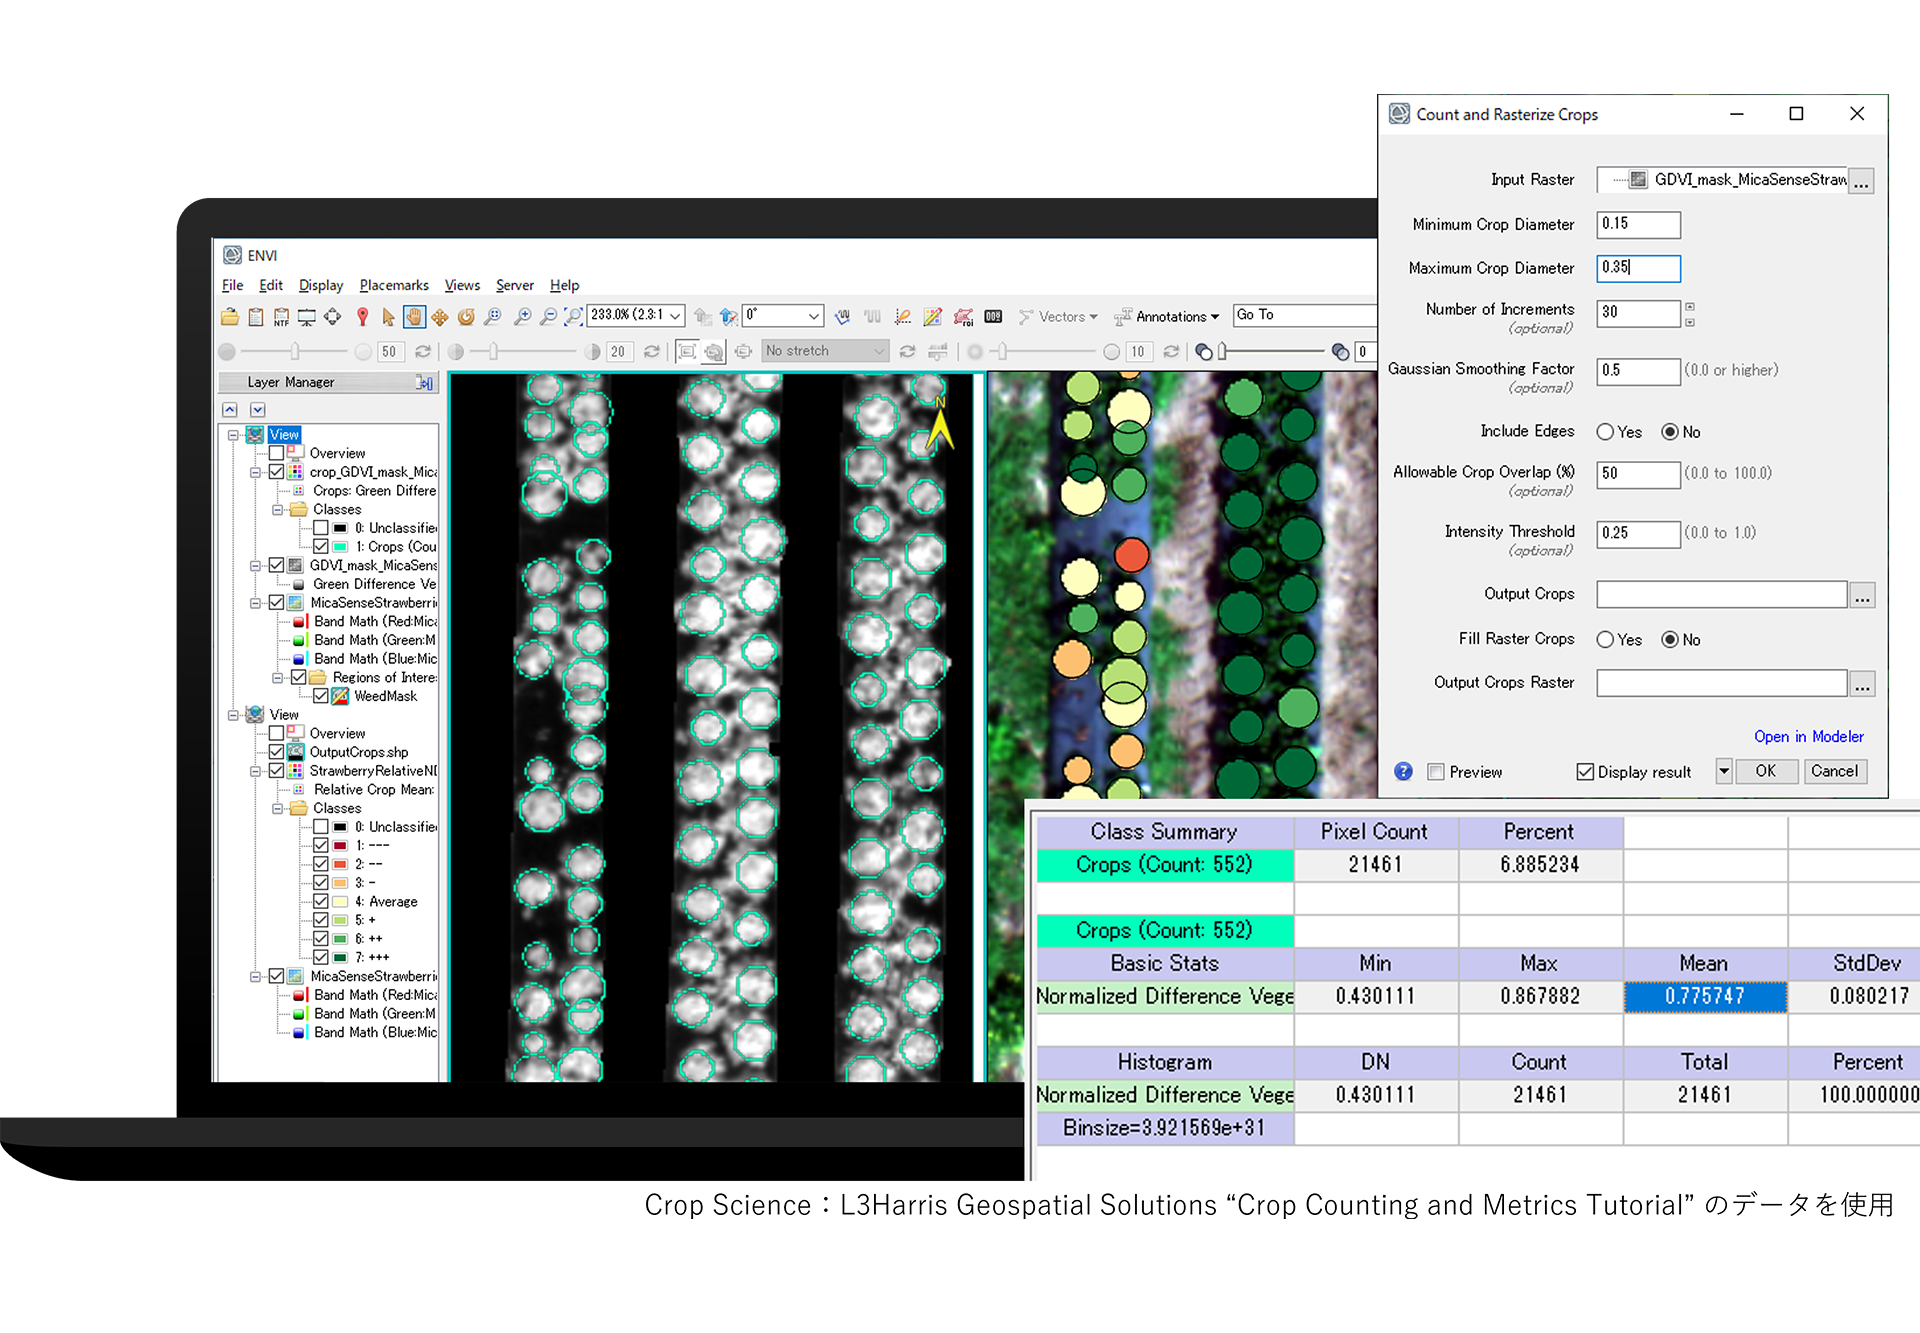Click the help question mark icon
This screenshot has width=1920, height=1333.
pos(1403,771)
